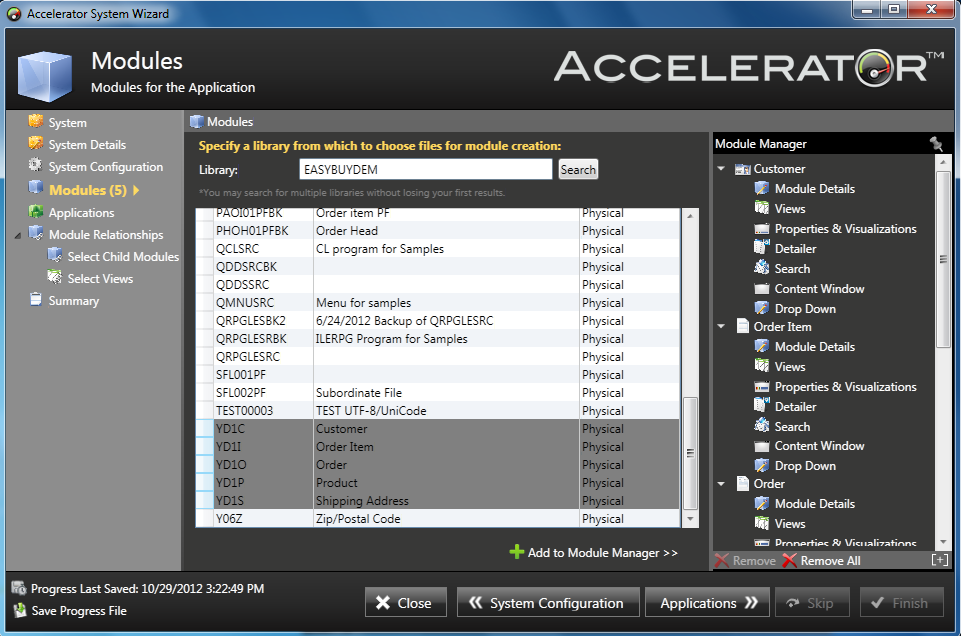Screen dimensions: 961x636
Task: Toggle row selector for QCLSRC row
Action: click(205, 248)
